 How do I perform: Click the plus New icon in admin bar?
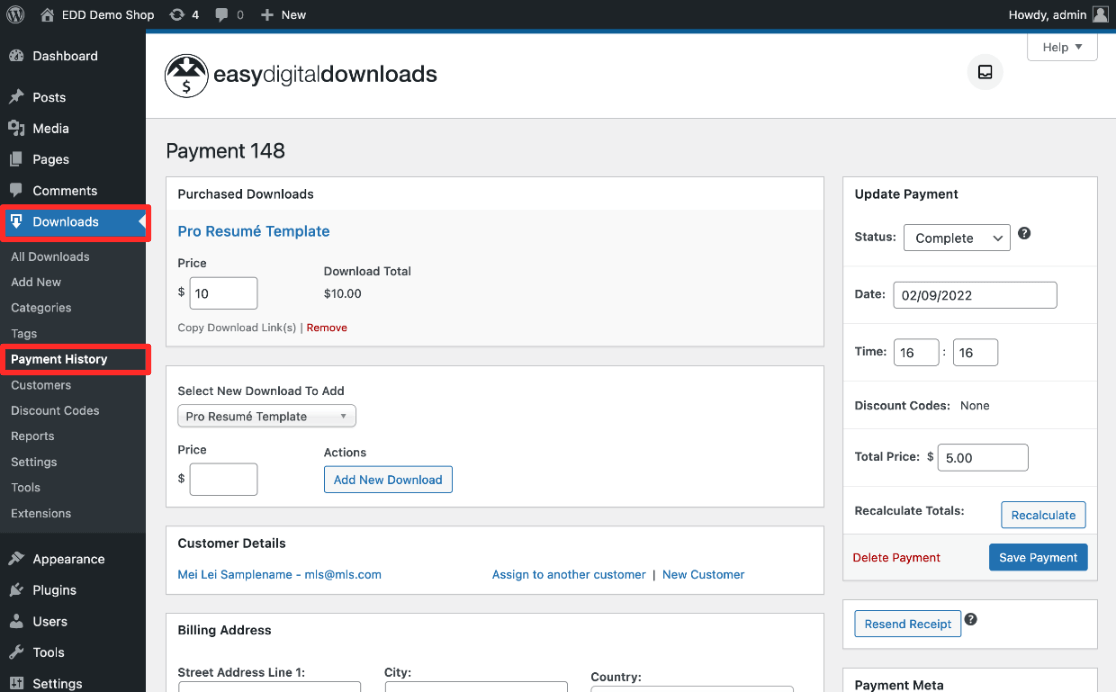(267, 14)
